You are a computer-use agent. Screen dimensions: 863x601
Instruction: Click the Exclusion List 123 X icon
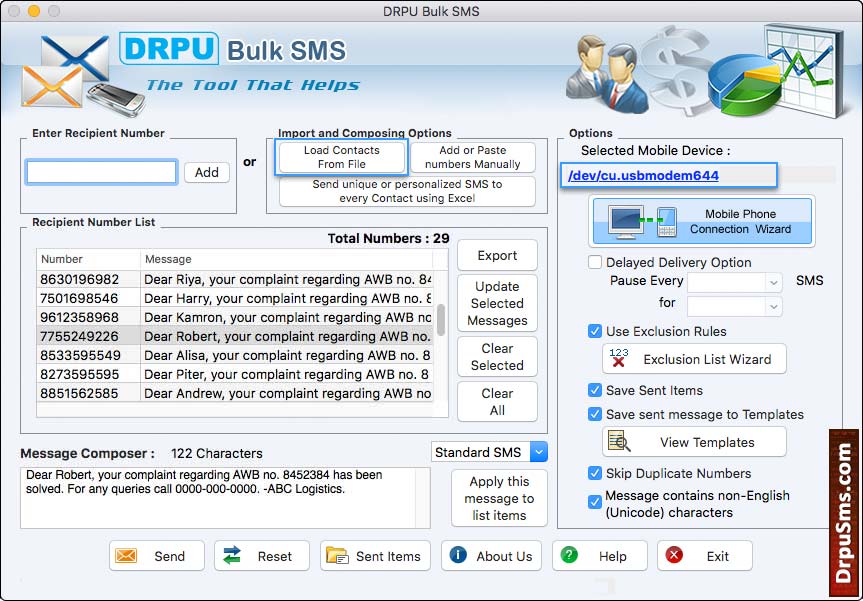[x=619, y=358]
